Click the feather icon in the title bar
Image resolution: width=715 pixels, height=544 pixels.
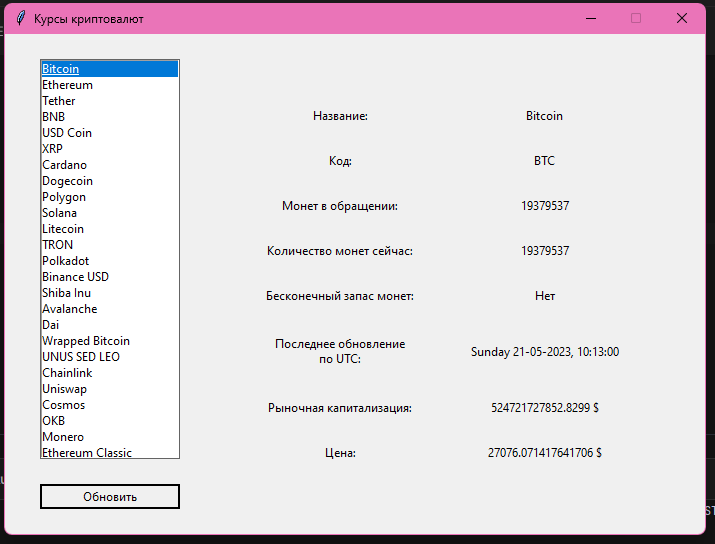[21, 18]
